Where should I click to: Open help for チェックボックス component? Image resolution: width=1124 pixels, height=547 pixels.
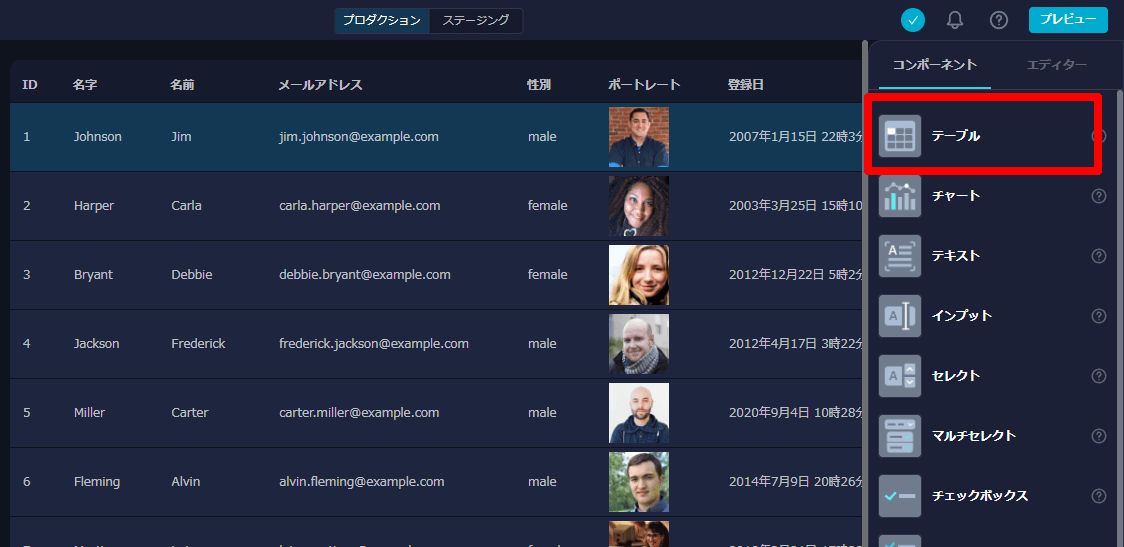(1098, 496)
